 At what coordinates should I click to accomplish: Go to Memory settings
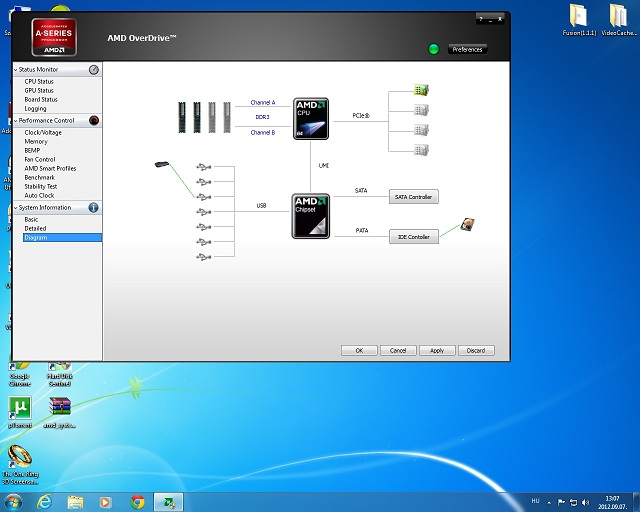tap(36, 142)
